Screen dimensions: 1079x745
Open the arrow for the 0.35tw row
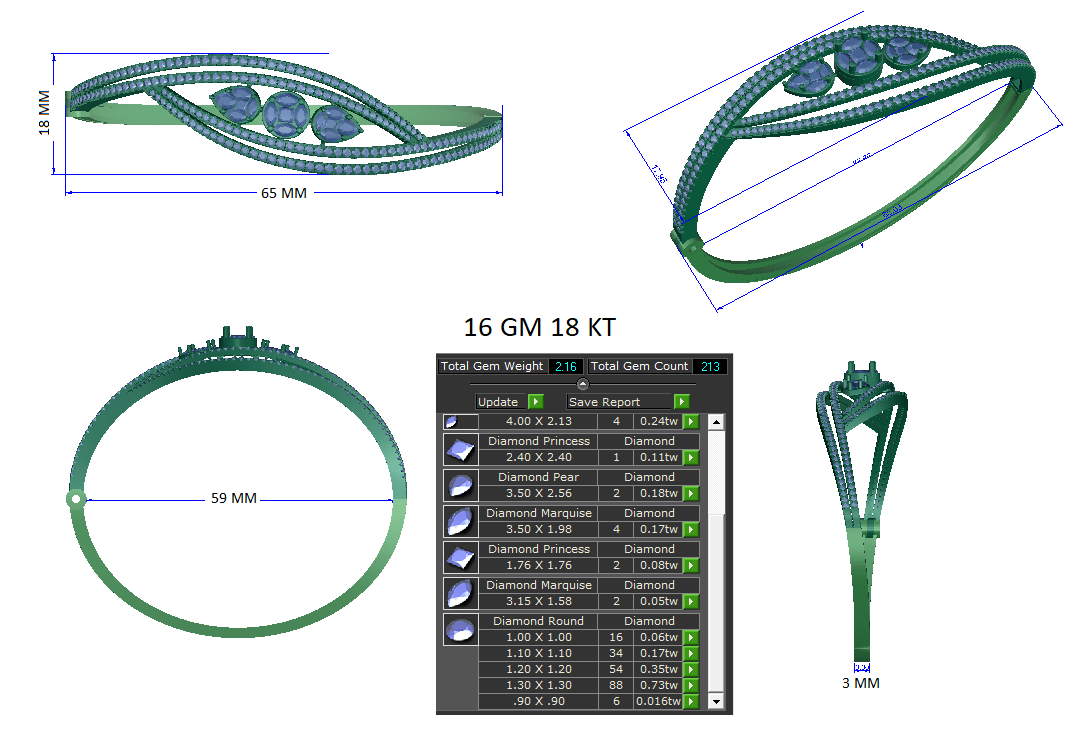click(x=691, y=670)
